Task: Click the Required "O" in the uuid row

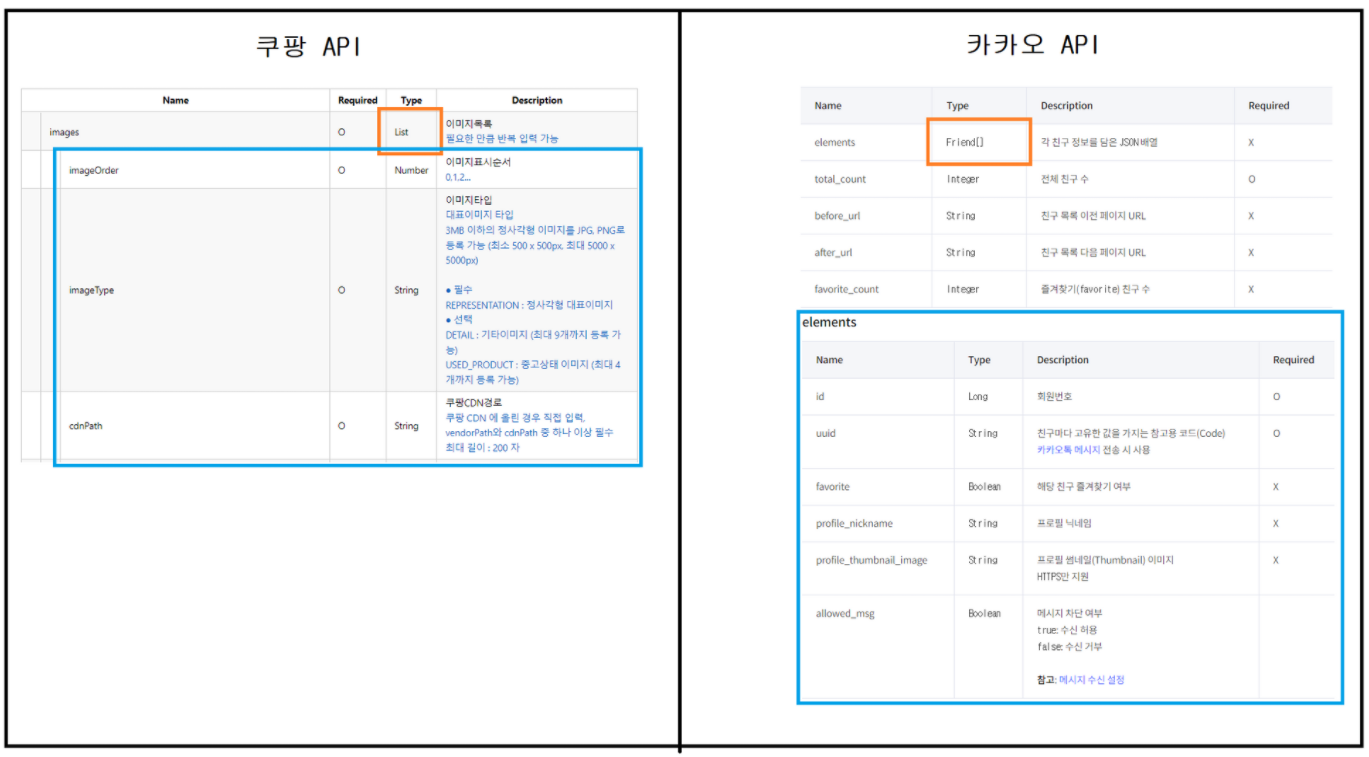Action: [x=1276, y=434]
